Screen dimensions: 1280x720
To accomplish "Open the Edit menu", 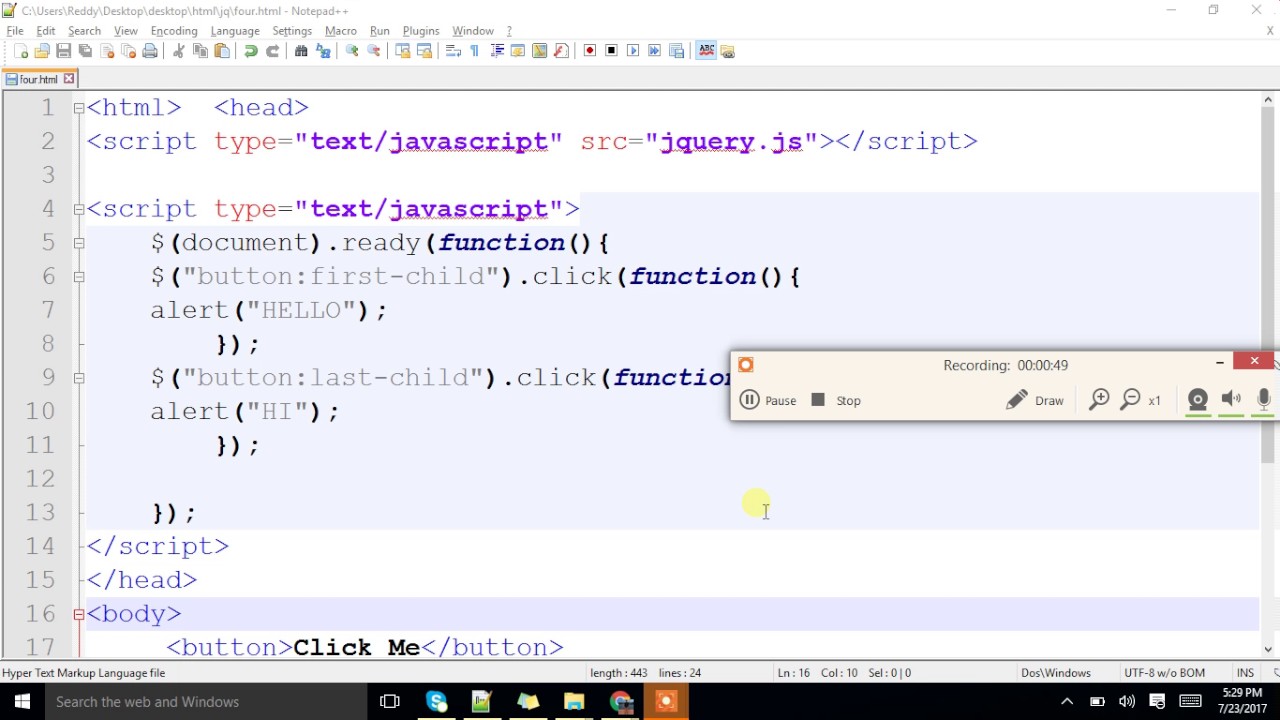I will point(46,31).
